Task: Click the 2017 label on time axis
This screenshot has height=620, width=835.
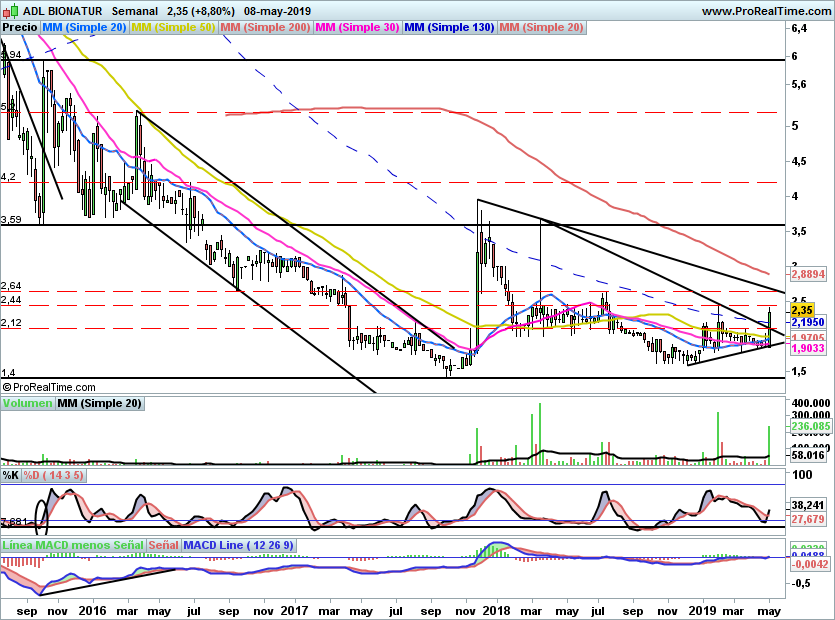Action: pyautogui.click(x=294, y=610)
